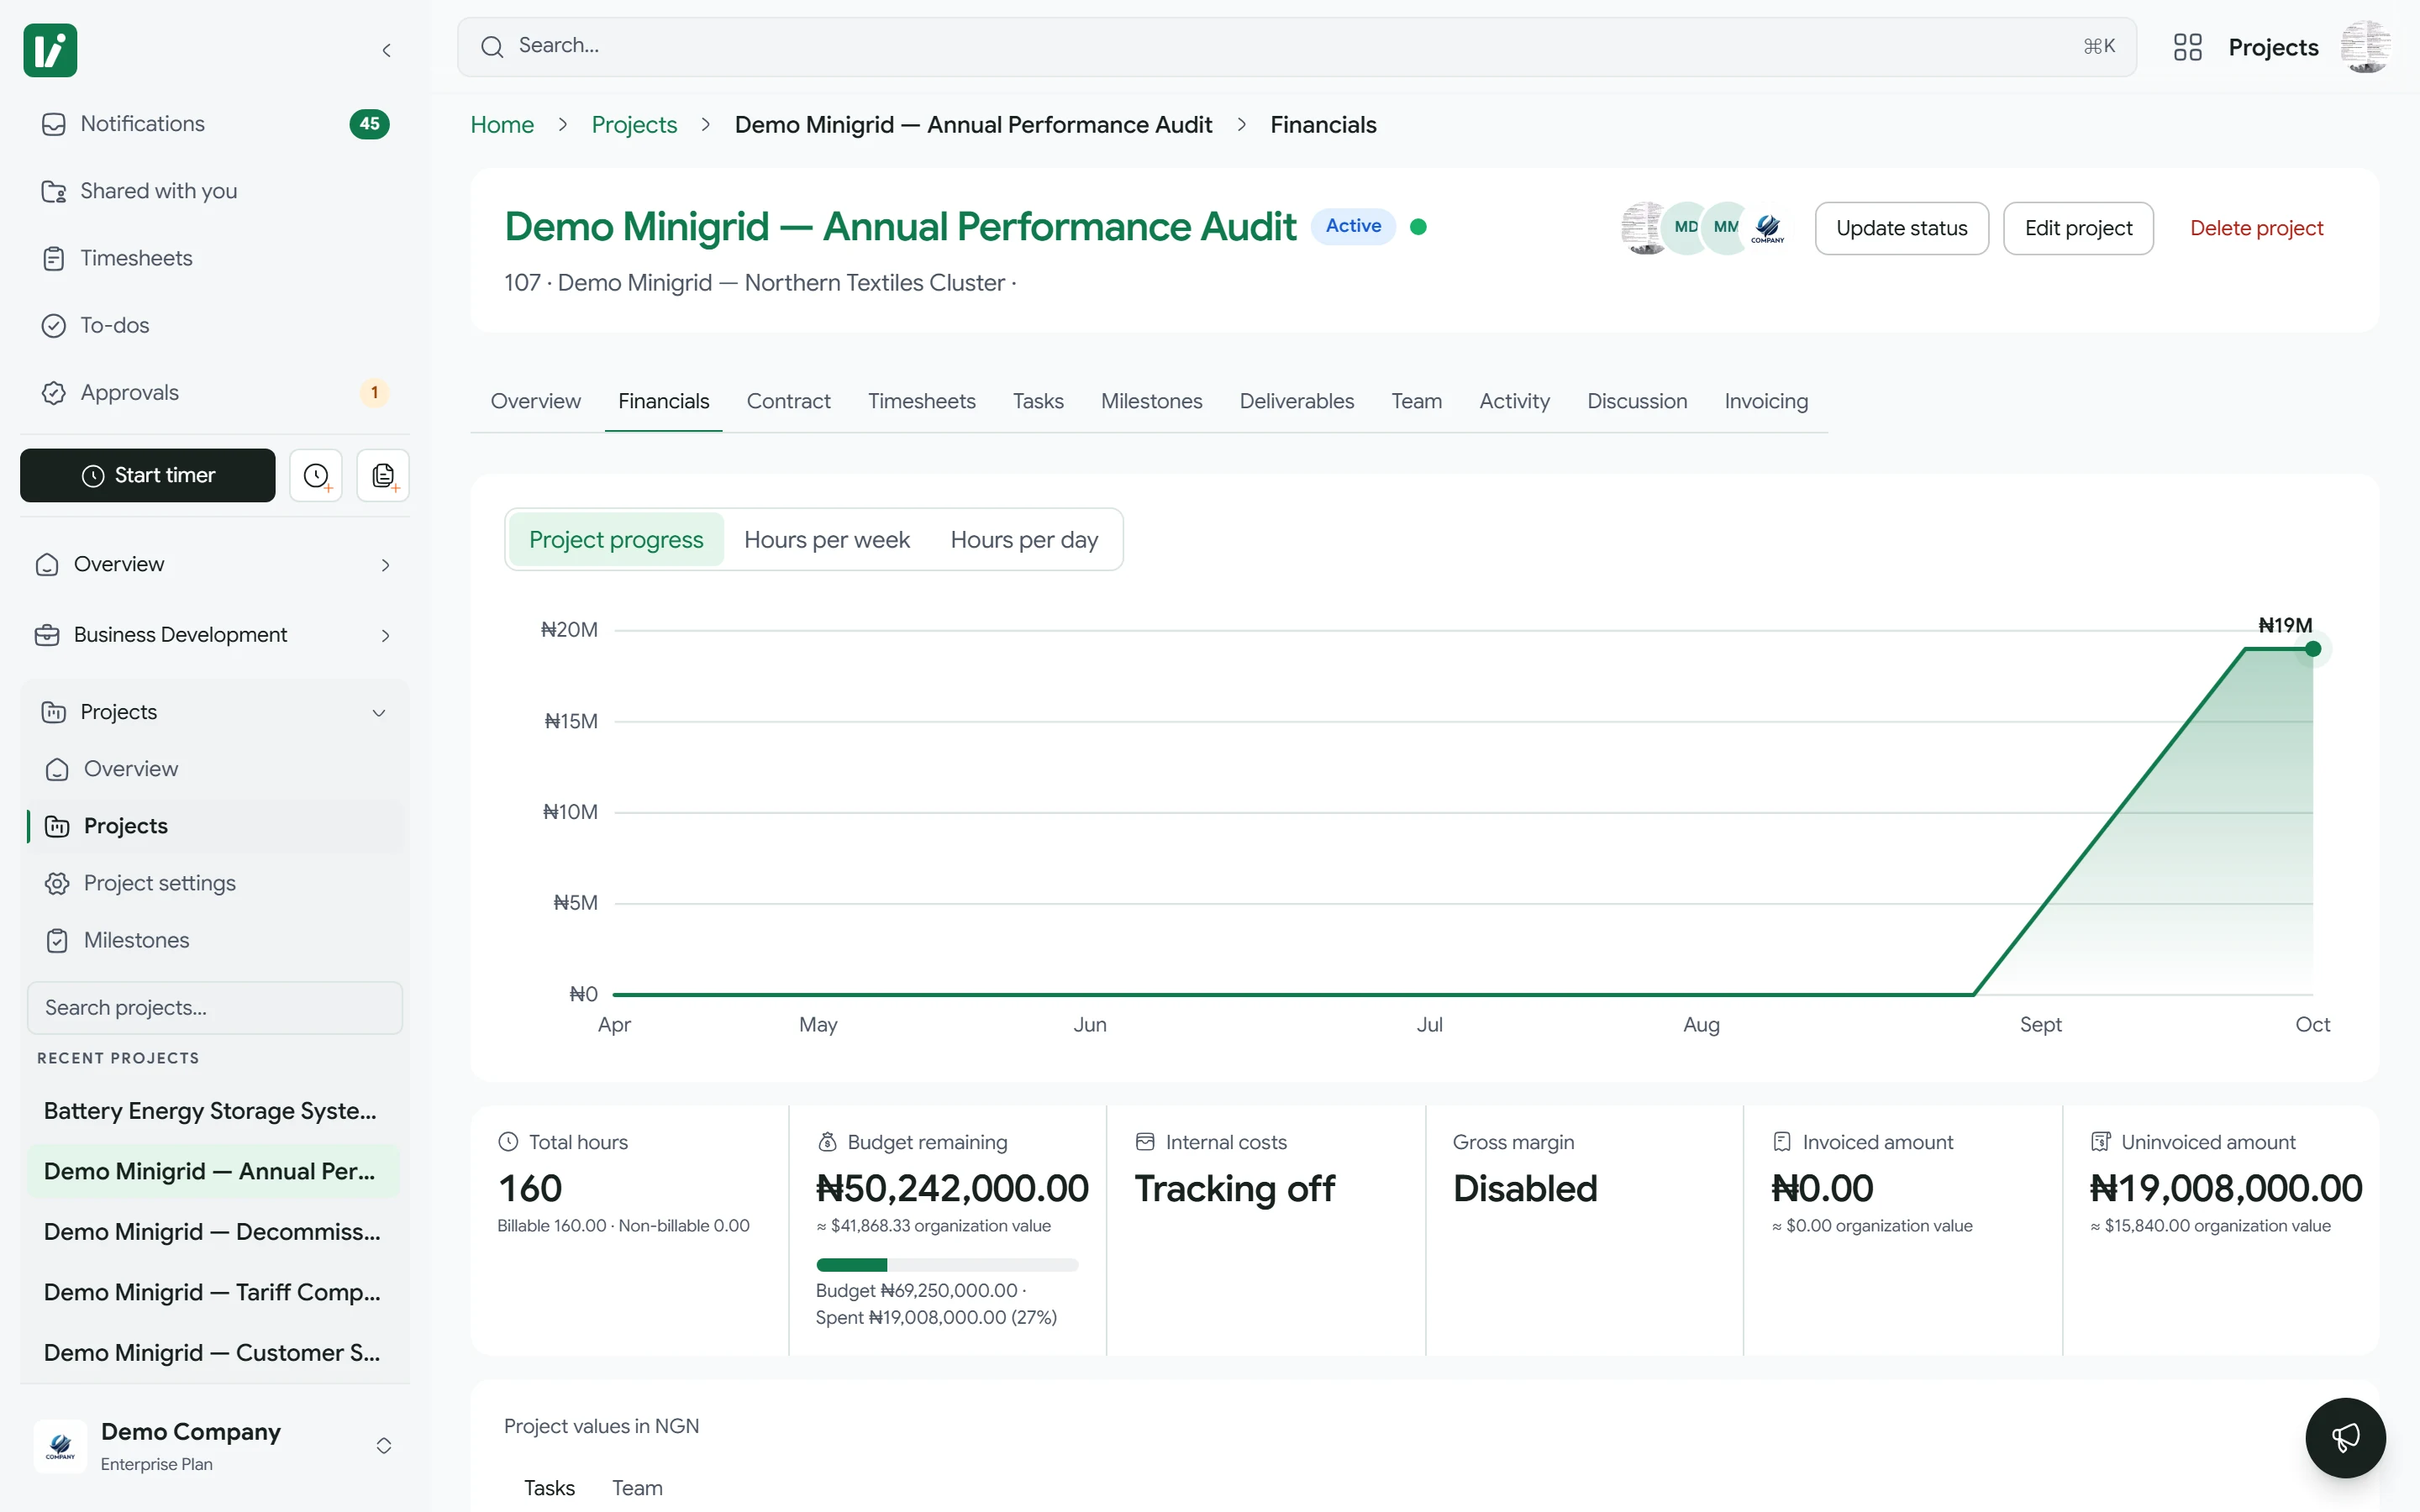The width and height of the screenshot is (2420, 1512).
Task: Click the budget spent progress bar
Action: click(947, 1264)
